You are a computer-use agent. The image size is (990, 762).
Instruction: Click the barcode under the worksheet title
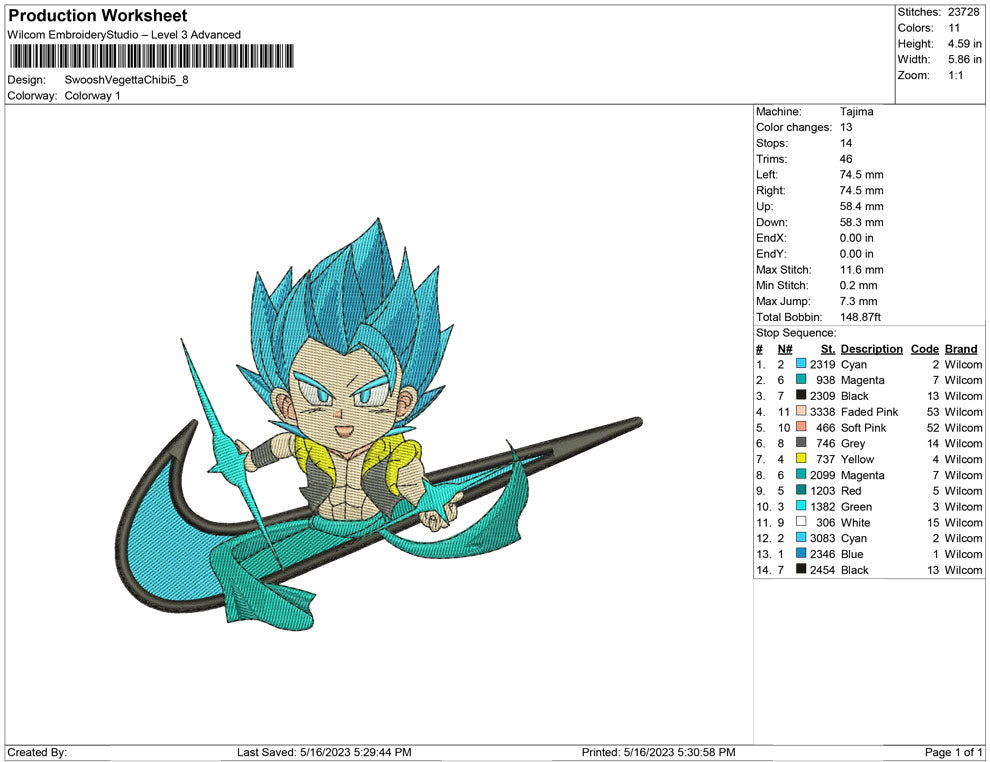[x=152, y=56]
